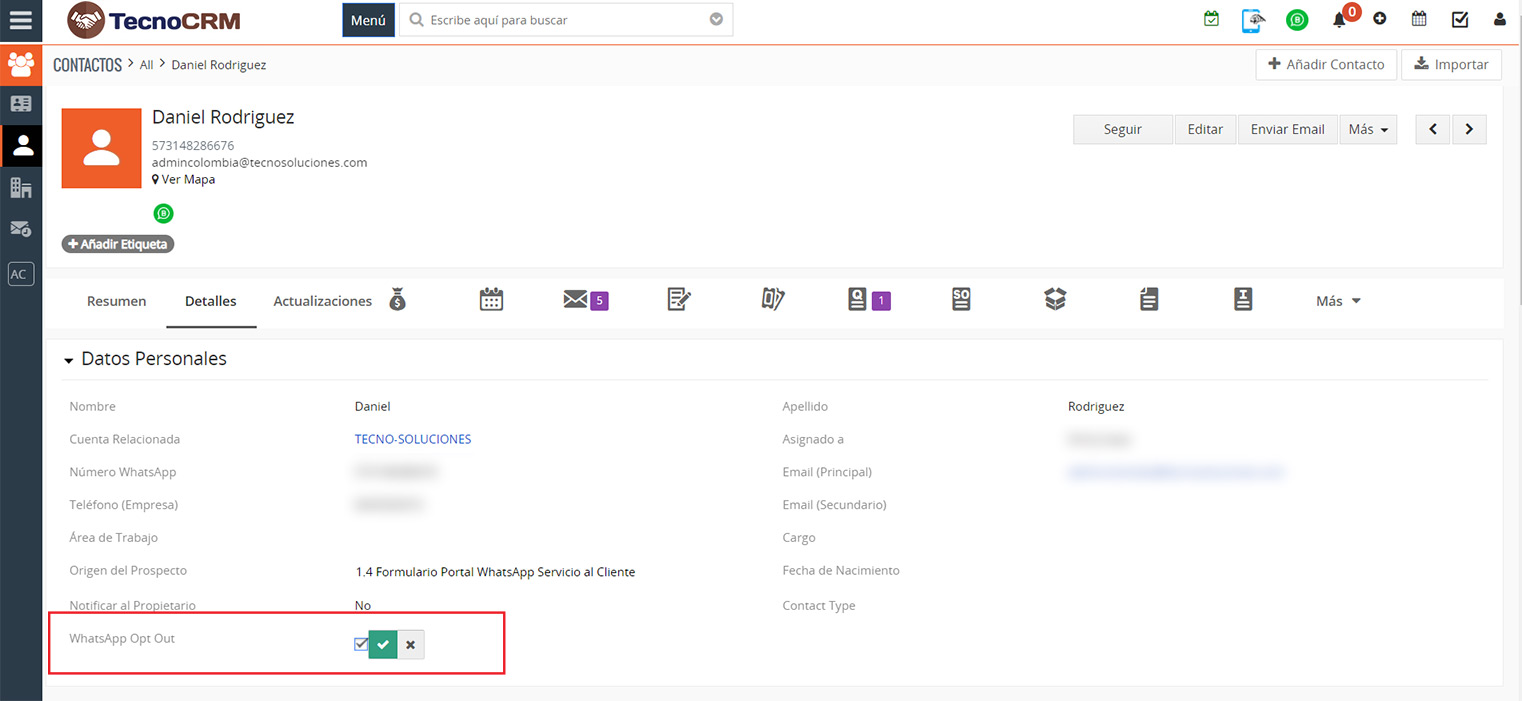Image resolution: width=1522 pixels, height=701 pixels.
Task: Switch to the Resumen tab
Action: (116, 301)
